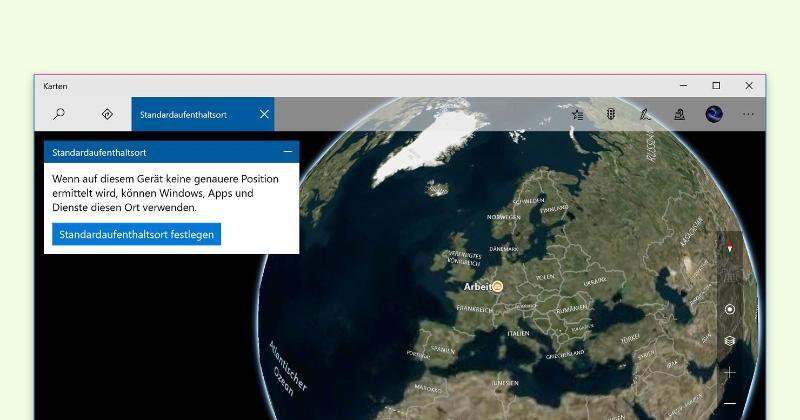Image resolution: width=800 pixels, height=420 pixels.
Task: Click the traffic light icon
Action: point(611,114)
